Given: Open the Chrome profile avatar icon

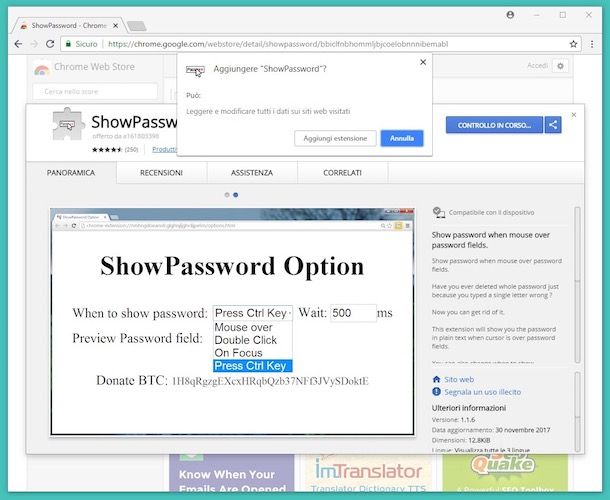Looking at the screenshot, I should coord(510,15).
